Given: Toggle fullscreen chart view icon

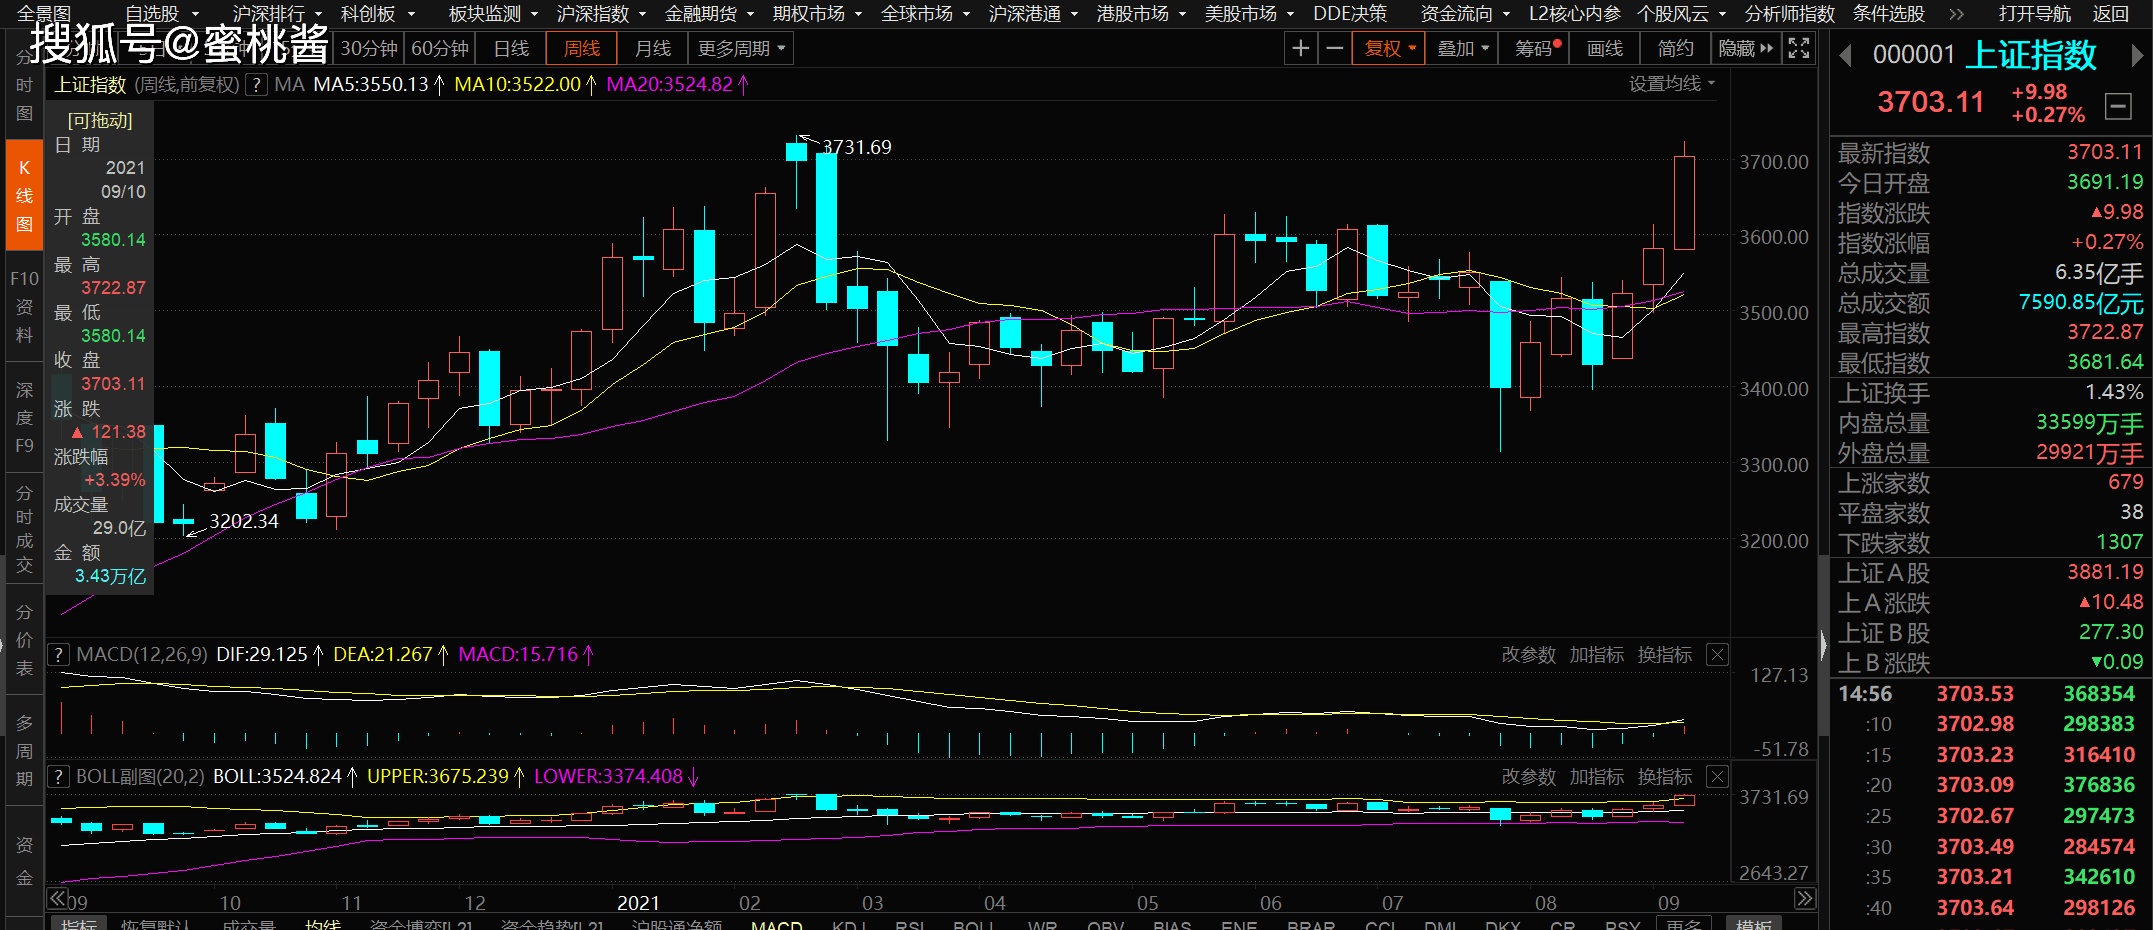Looking at the screenshot, I should [1798, 48].
